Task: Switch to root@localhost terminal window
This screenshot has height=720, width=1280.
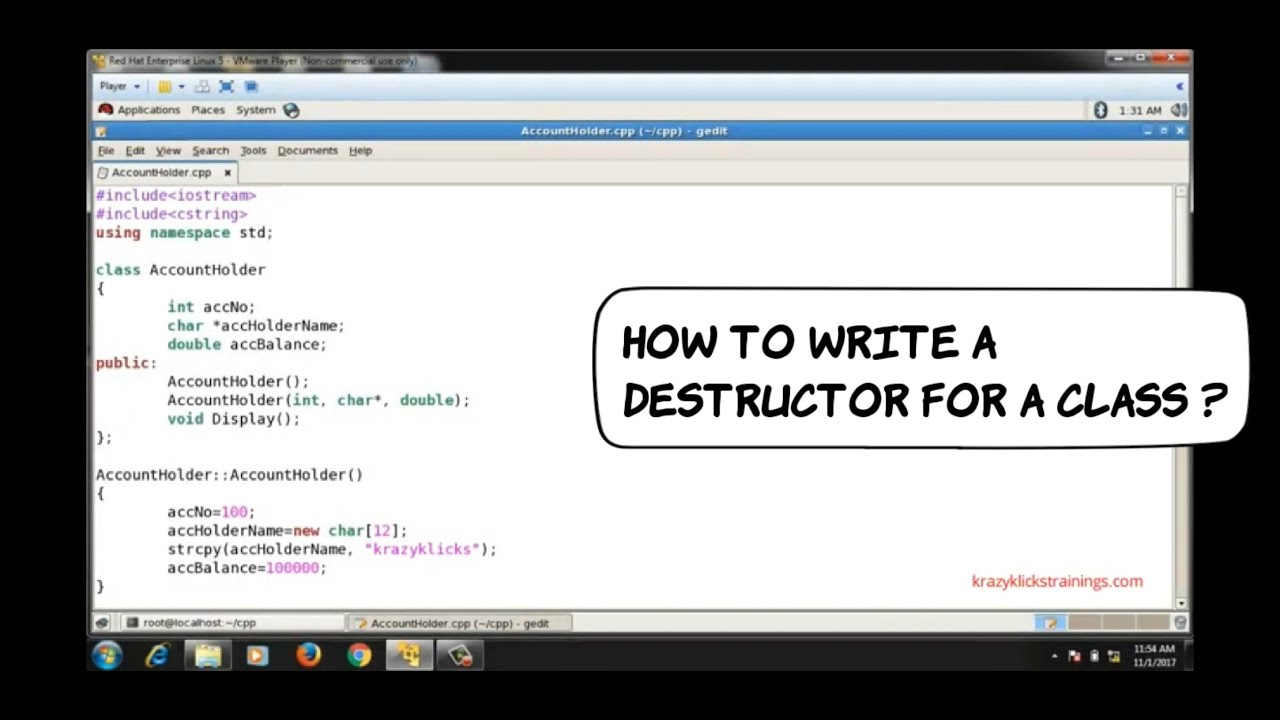Action: click(233, 623)
